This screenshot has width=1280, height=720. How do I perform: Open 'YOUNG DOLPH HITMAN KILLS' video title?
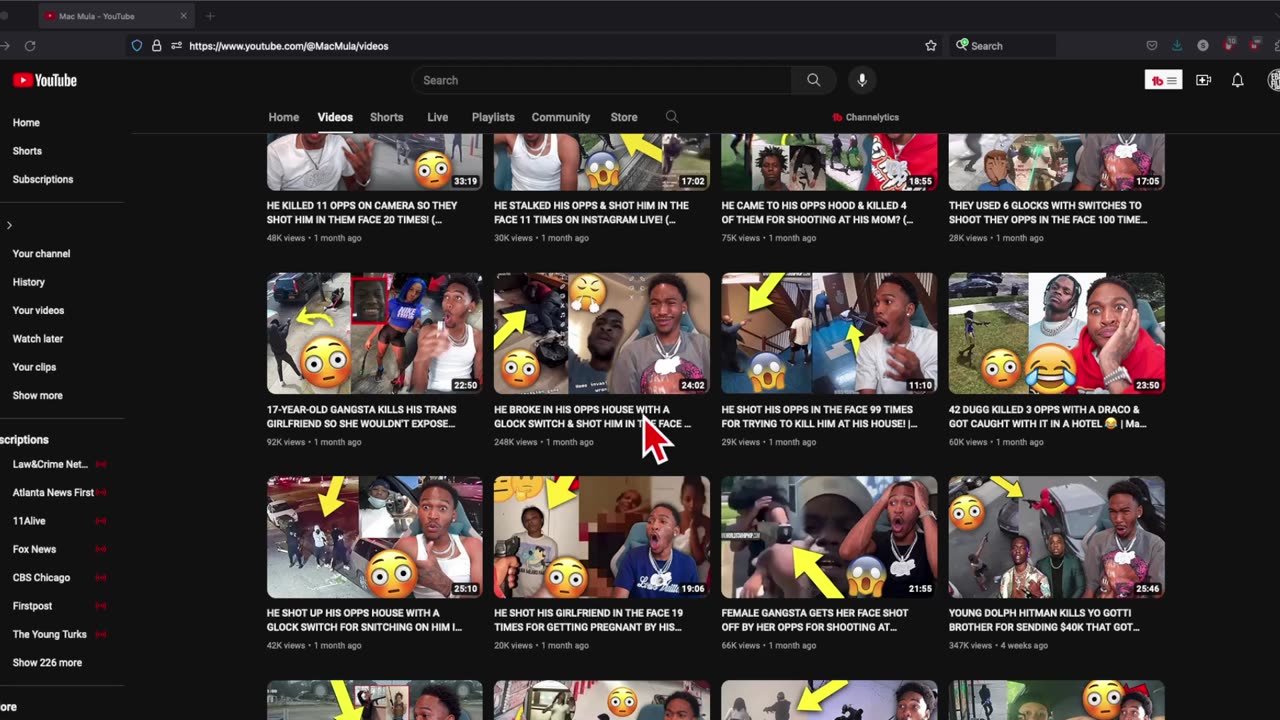click(x=1044, y=620)
